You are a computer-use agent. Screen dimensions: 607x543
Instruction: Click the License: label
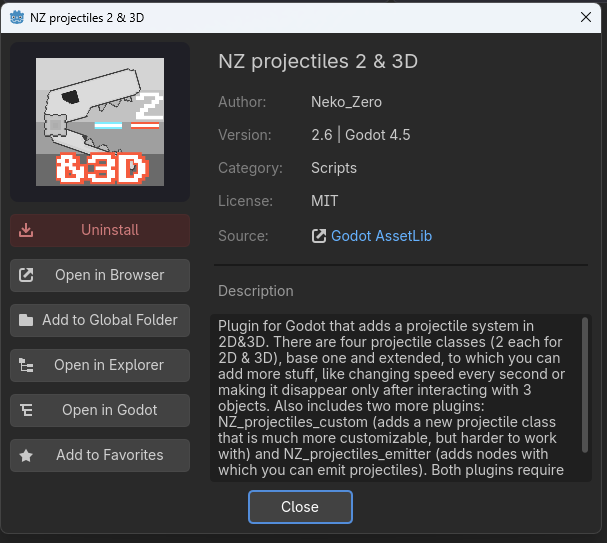tap(245, 201)
